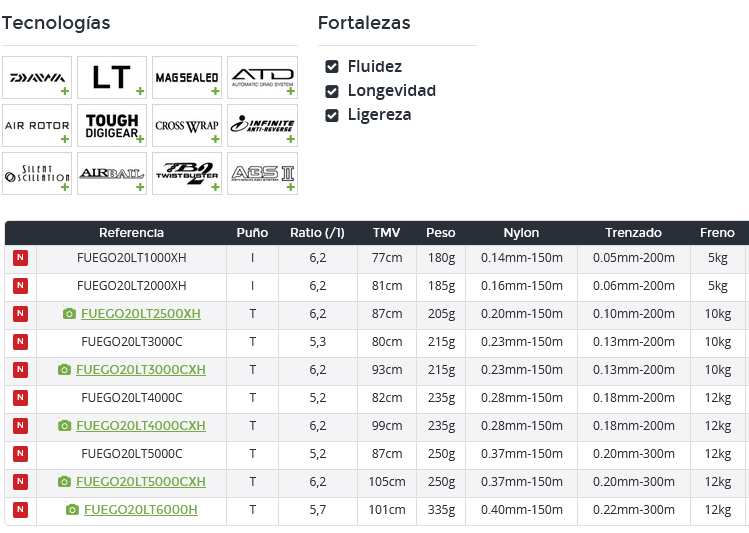Open the FUEGO20LT5000CXH reference link
This screenshot has width=749, height=533.
[141, 481]
